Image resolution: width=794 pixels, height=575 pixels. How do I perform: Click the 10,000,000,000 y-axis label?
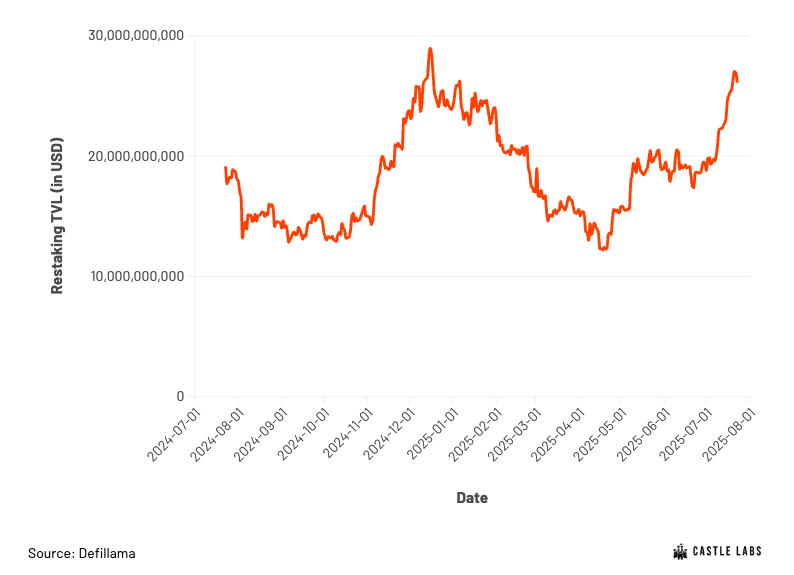point(137,276)
